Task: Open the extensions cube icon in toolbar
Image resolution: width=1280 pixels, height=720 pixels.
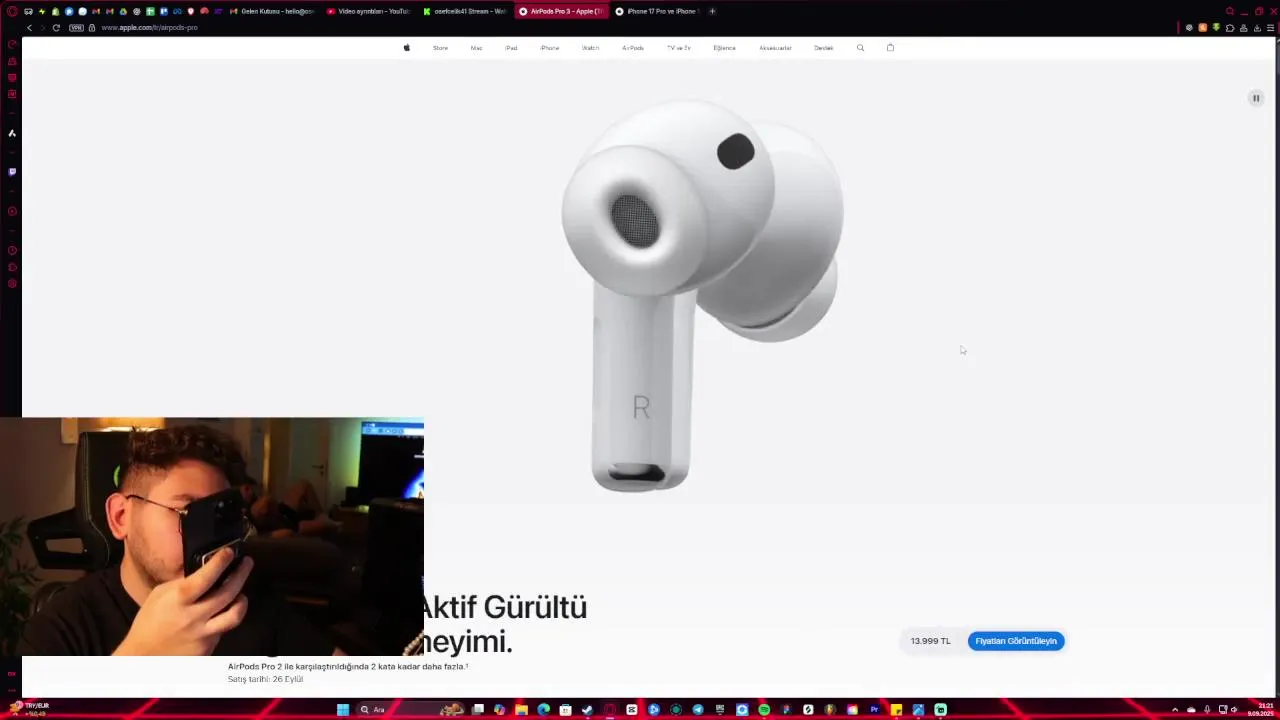Action: 1230,28
